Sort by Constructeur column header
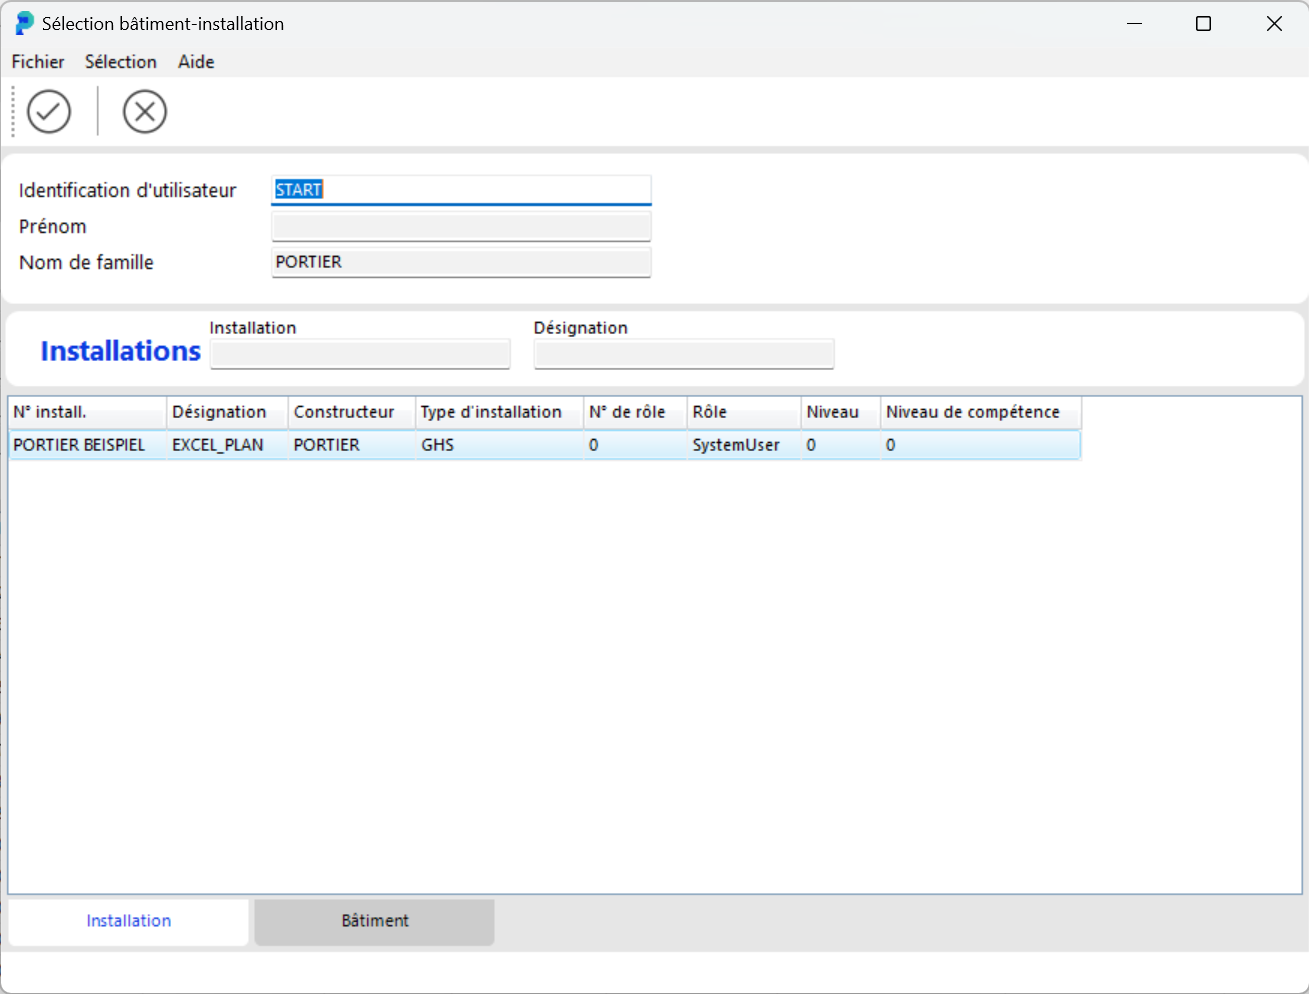The width and height of the screenshot is (1309, 994). (352, 412)
